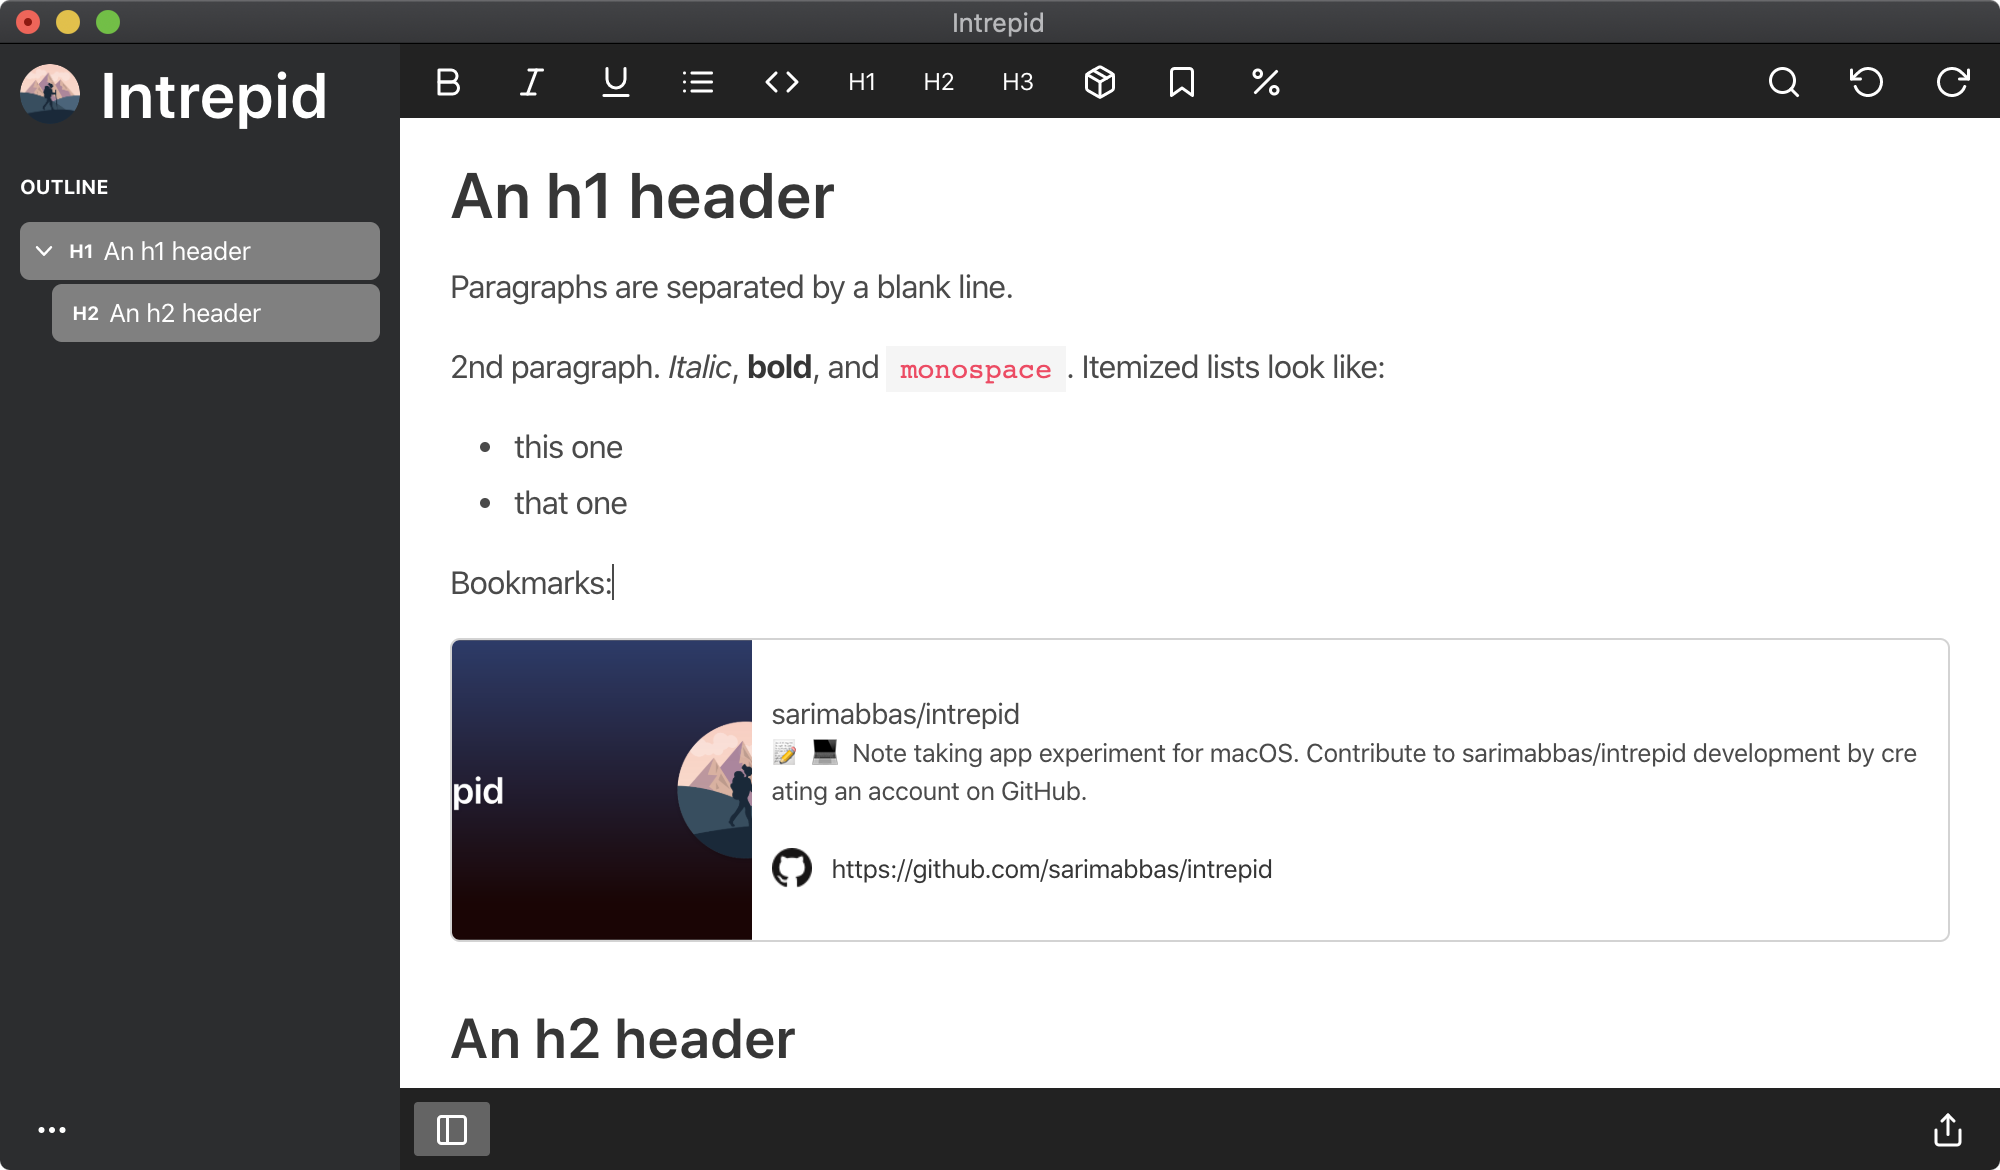Open the GitHub link URL in bookmark card
Screen dimensions: 2000x1170
(x=1052, y=869)
